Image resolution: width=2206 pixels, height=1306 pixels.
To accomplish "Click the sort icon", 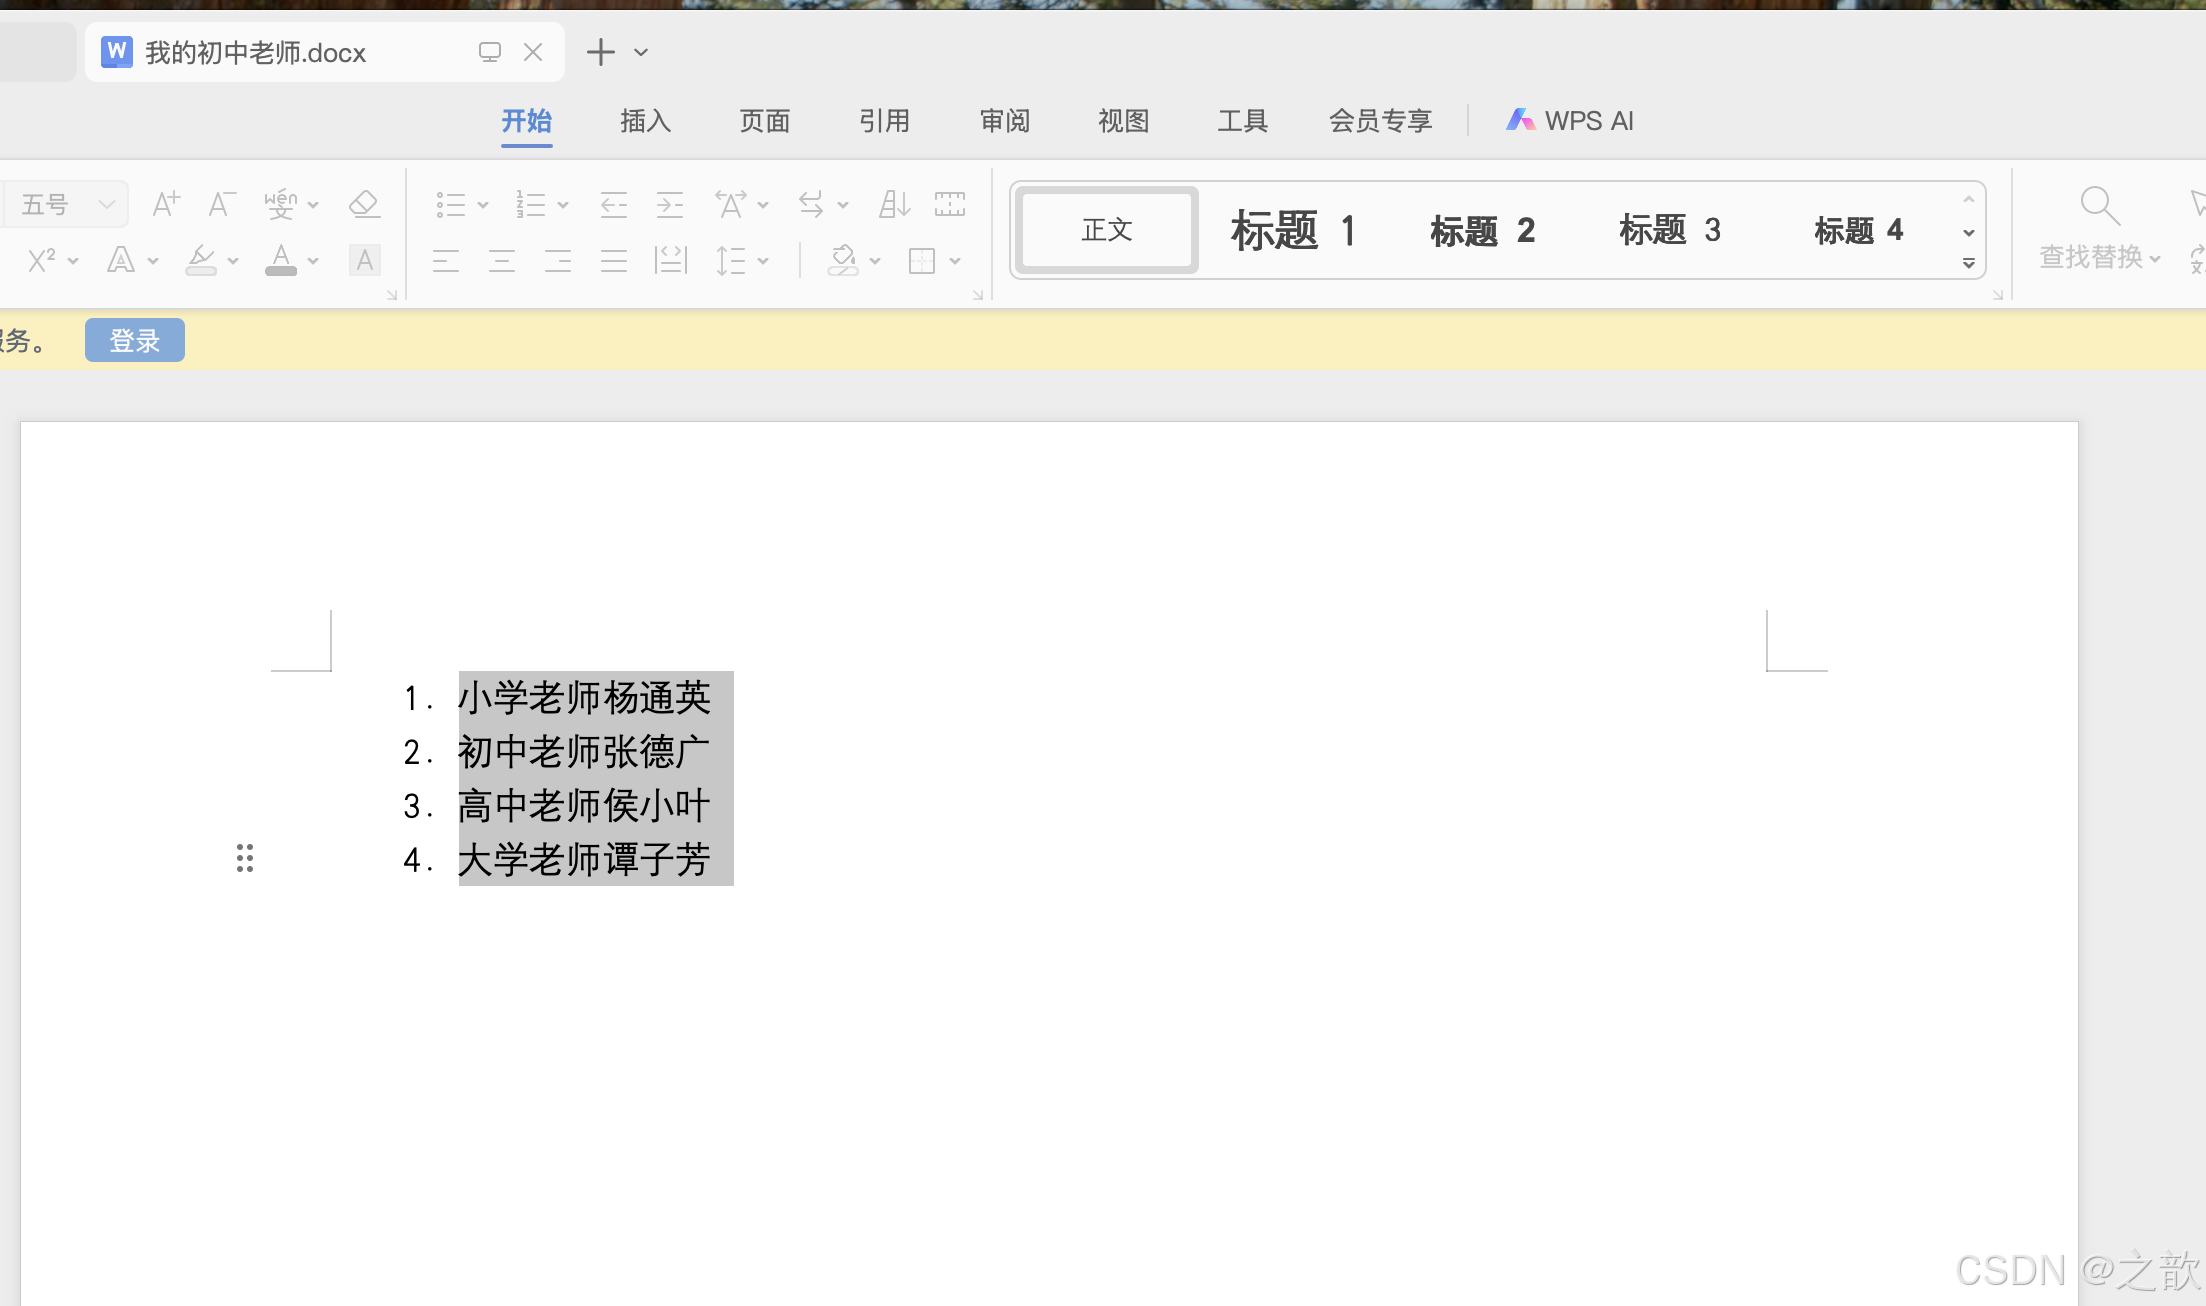I will 894,204.
